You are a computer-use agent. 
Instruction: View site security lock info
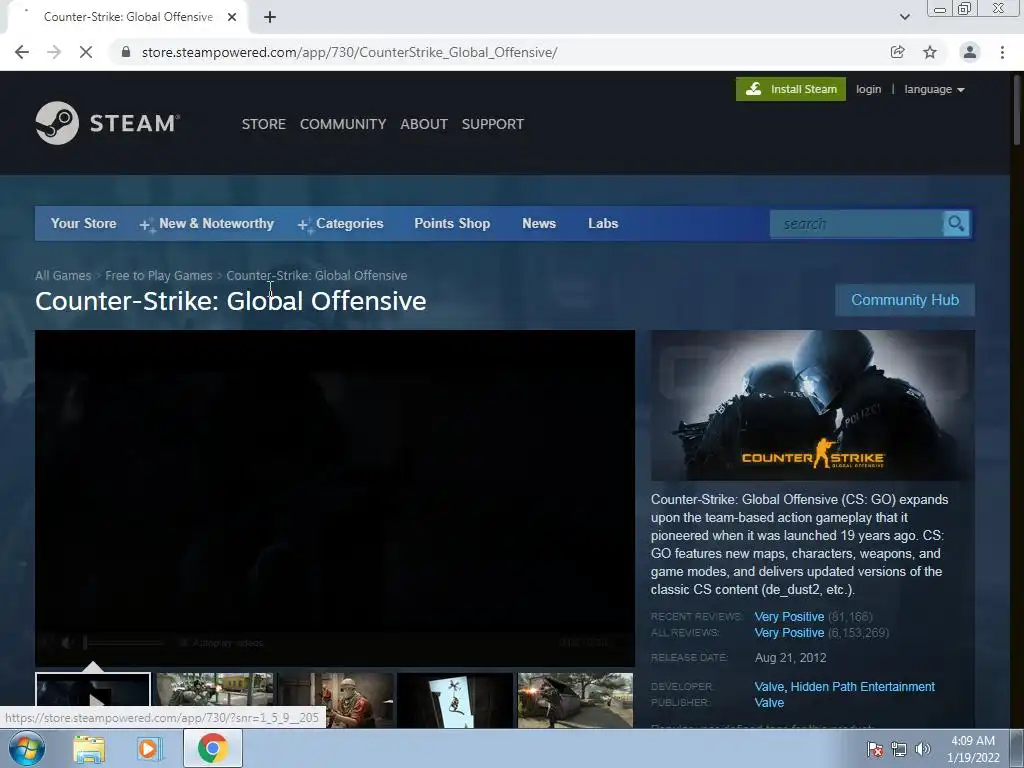[126, 52]
